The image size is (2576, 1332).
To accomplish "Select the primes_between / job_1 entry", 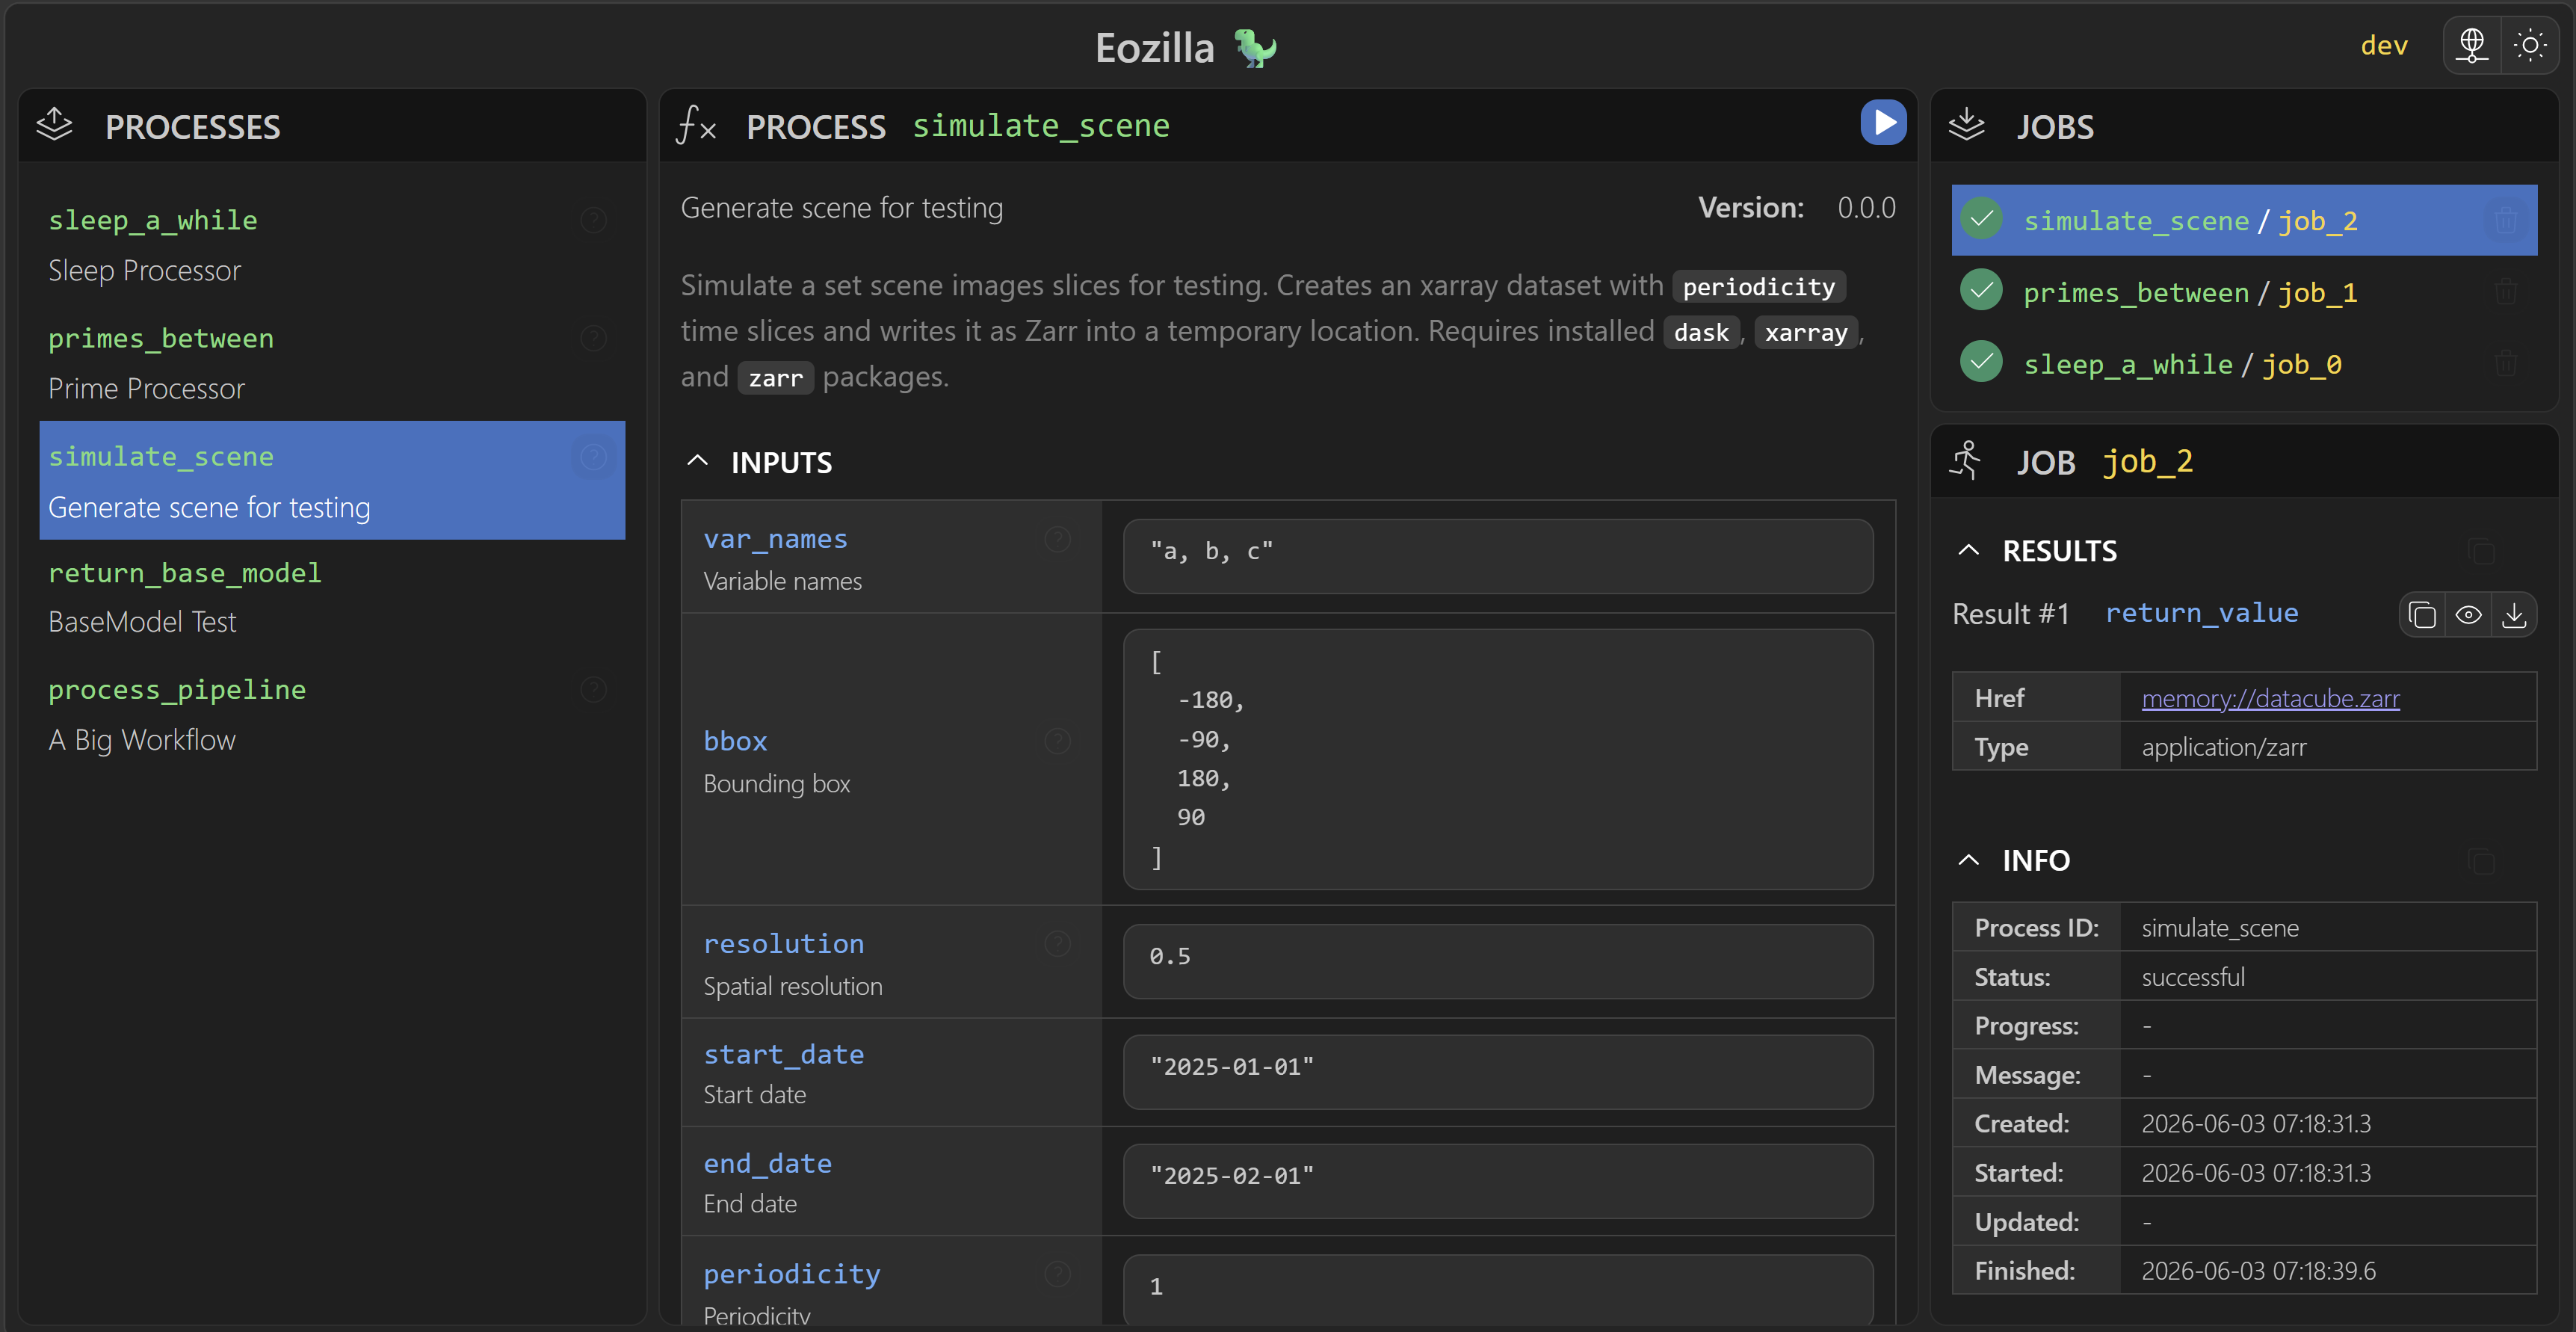I will click(x=2244, y=292).
